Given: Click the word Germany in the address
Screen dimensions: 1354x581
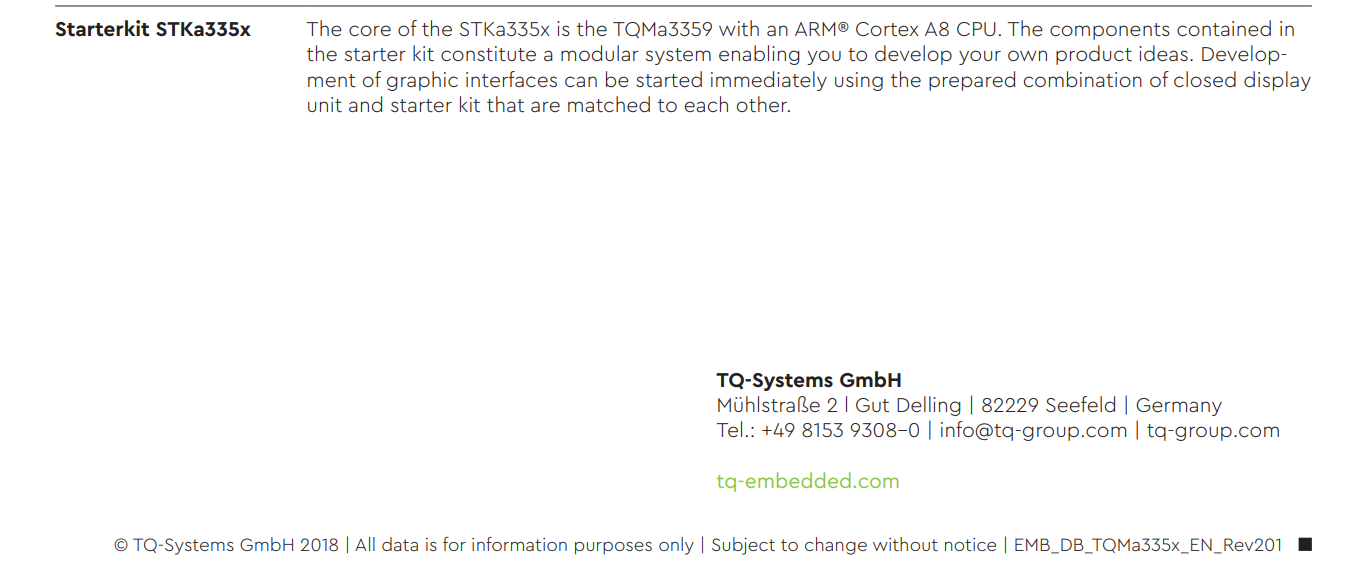Looking at the screenshot, I should point(1179,406).
